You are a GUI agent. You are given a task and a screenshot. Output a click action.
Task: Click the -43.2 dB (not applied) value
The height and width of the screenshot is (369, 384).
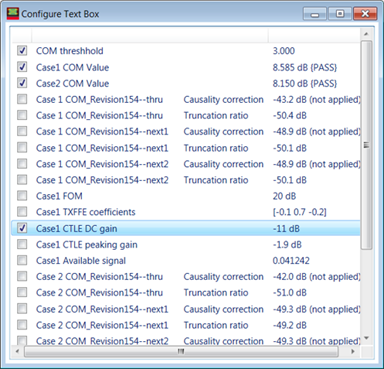[316, 99]
